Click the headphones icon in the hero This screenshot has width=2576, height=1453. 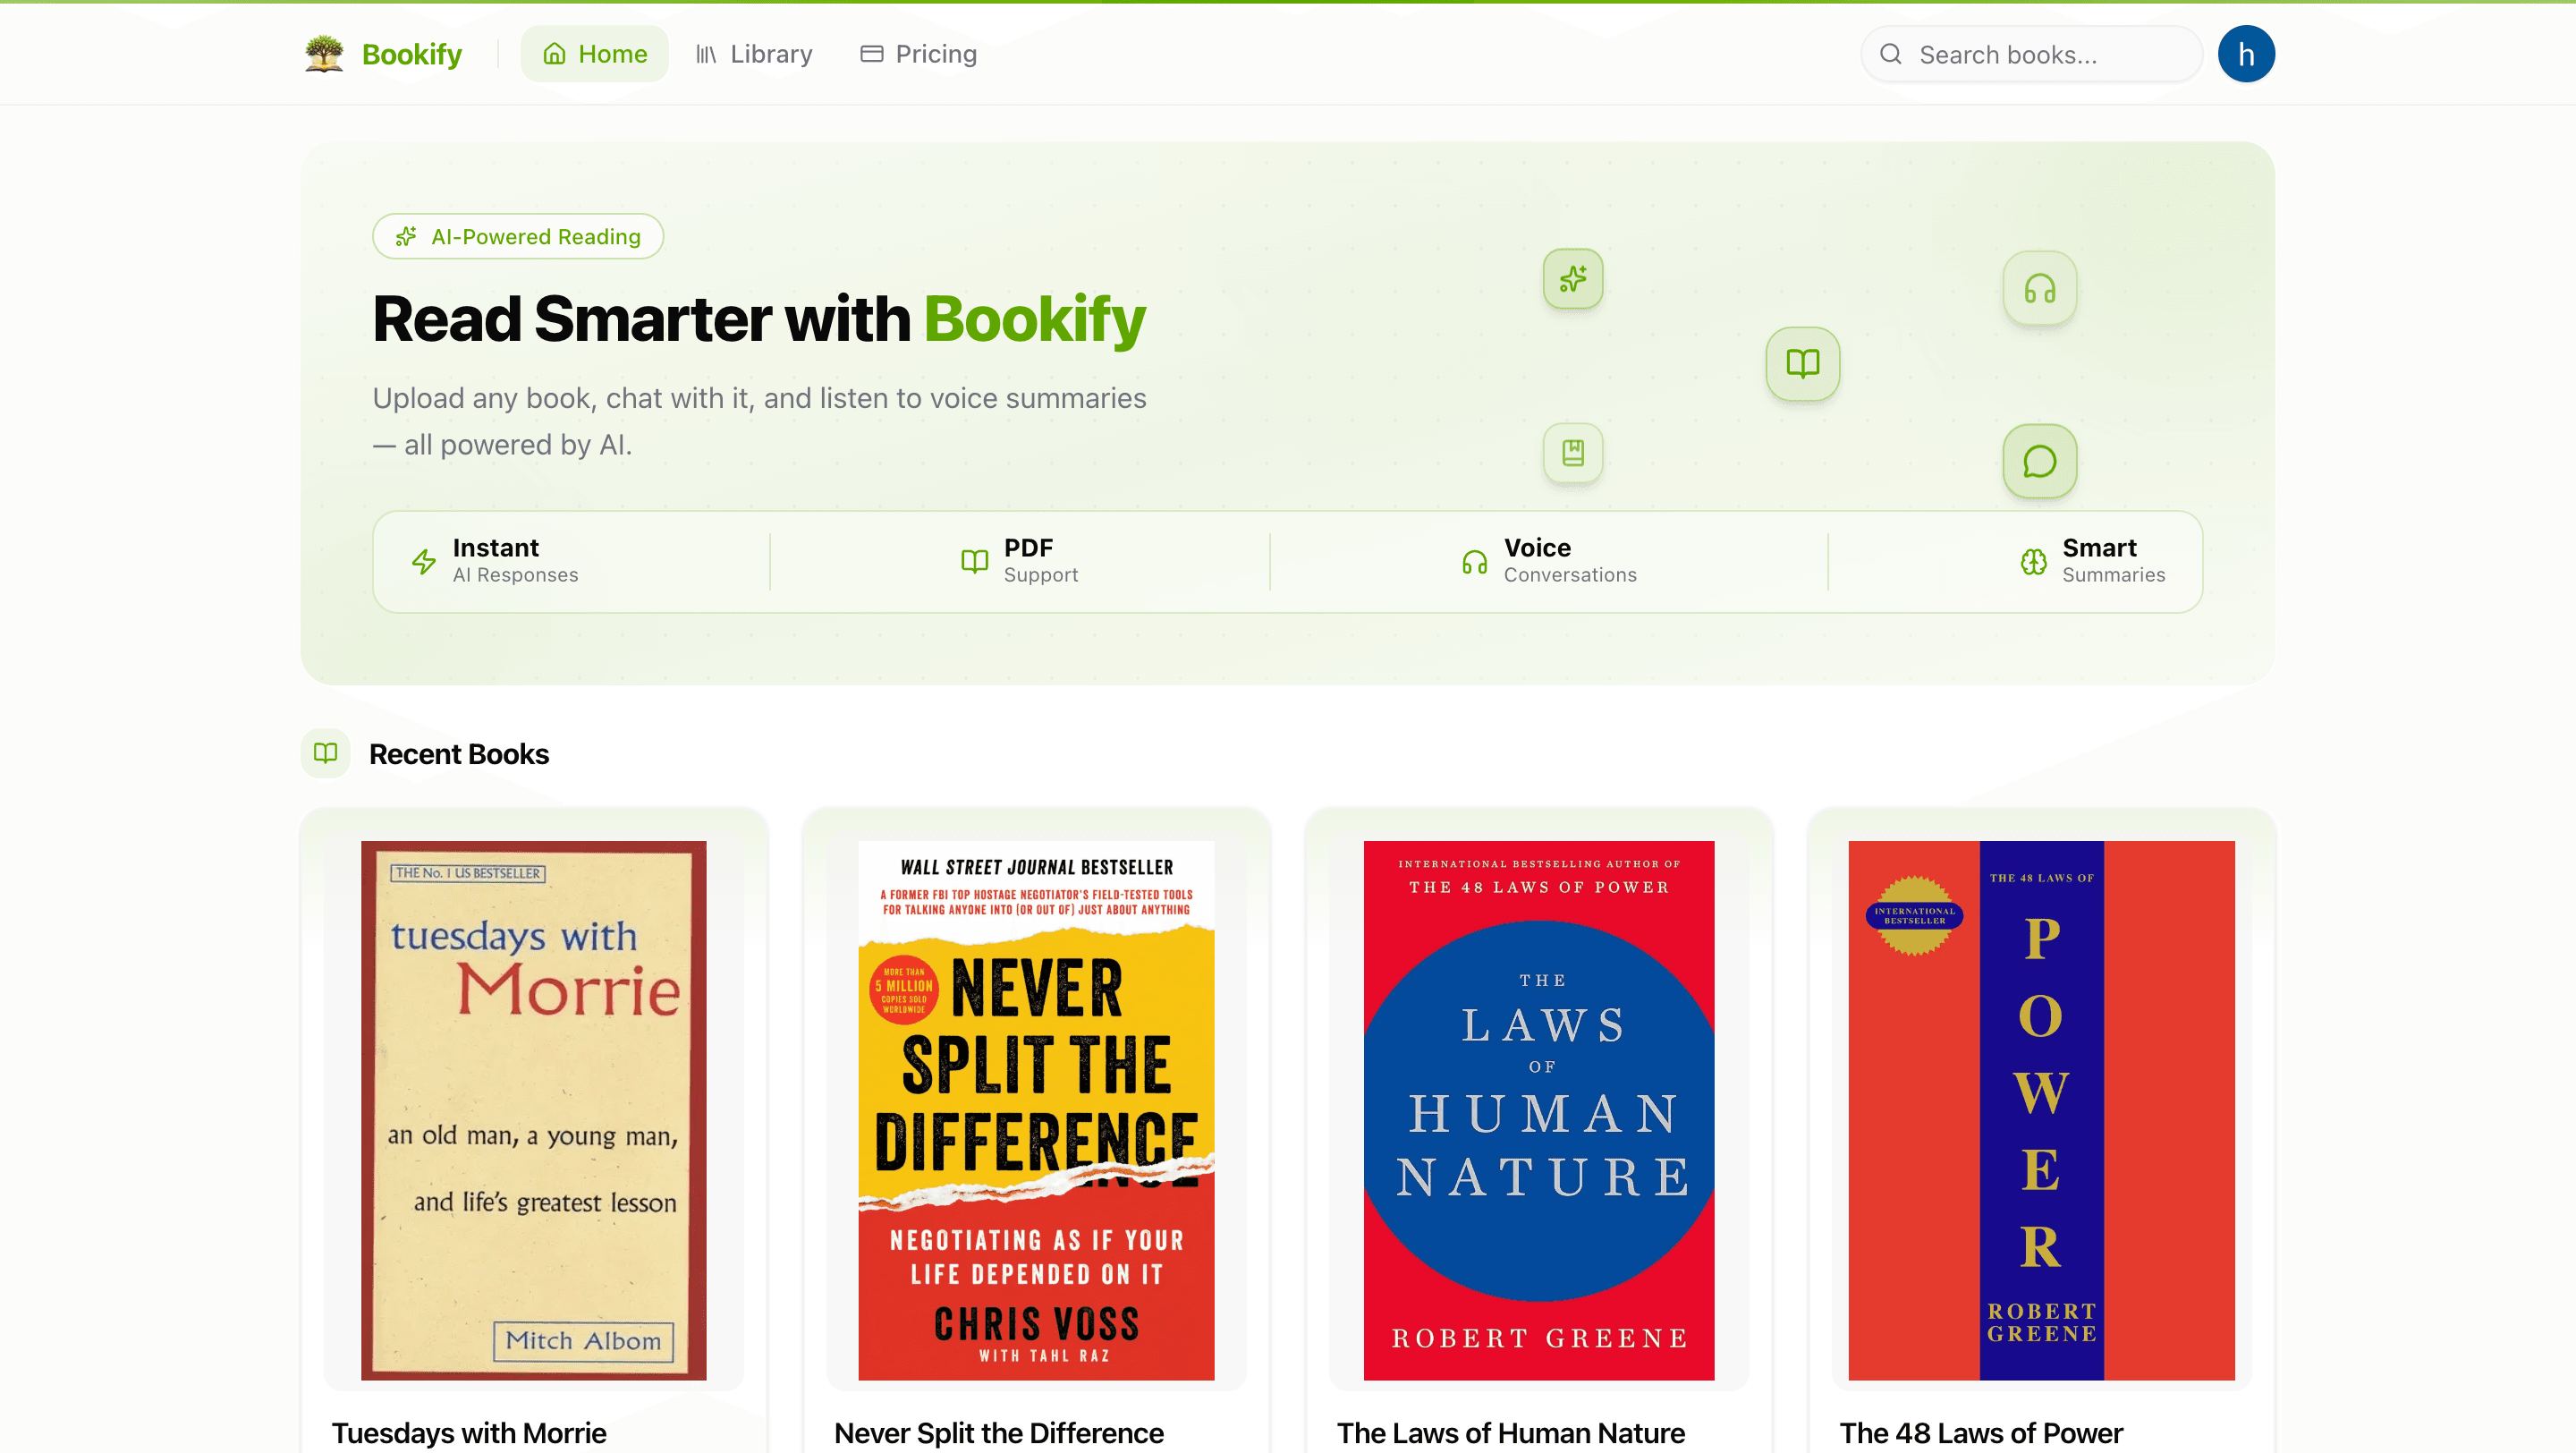2038,288
